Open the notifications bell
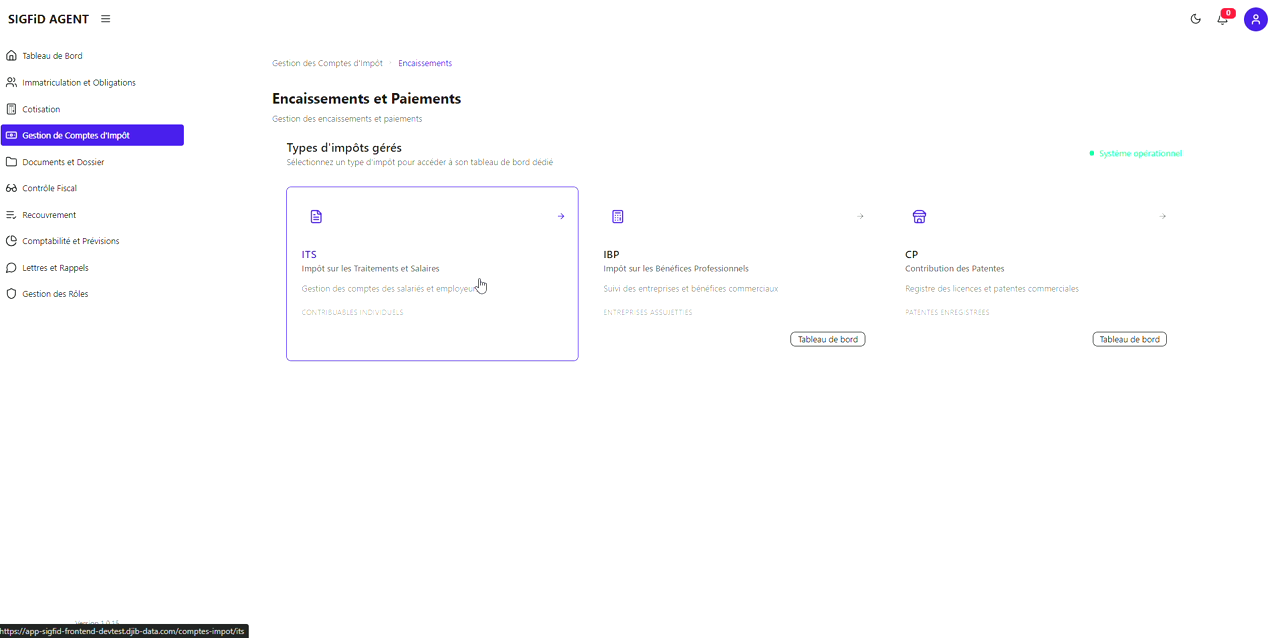The image size is (1280, 638). coord(1222,19)
